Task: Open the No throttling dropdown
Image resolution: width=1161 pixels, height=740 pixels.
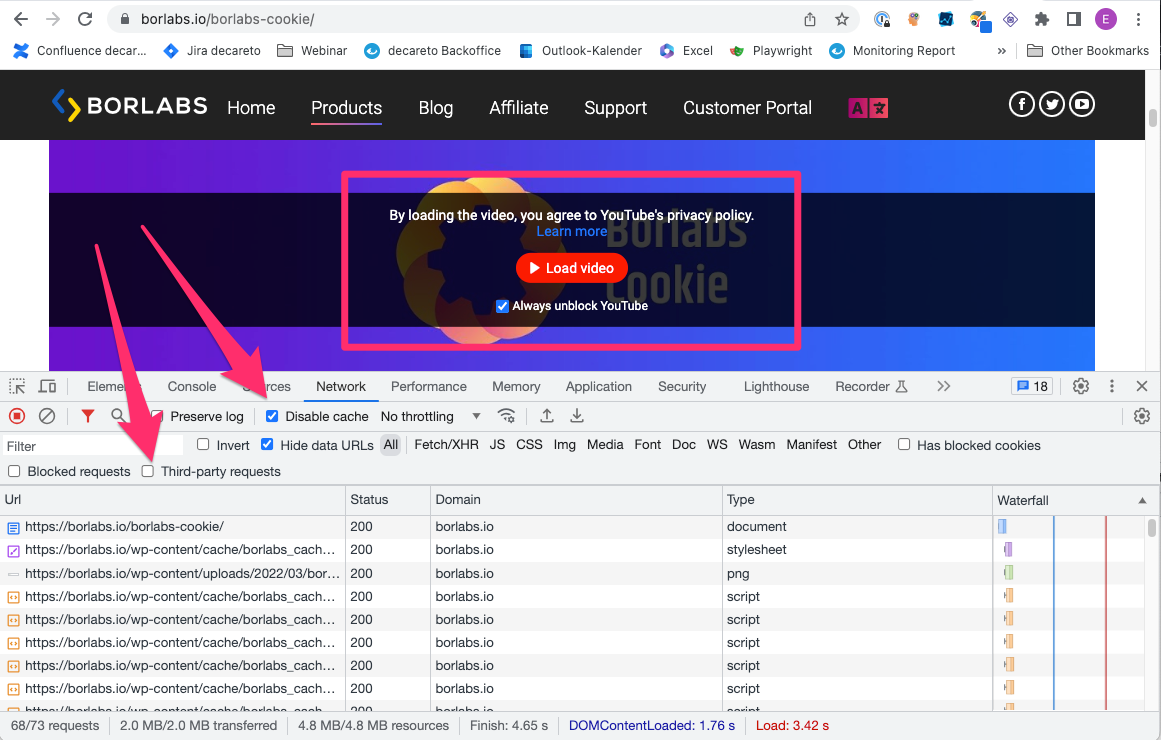Action: click(430, 416)
